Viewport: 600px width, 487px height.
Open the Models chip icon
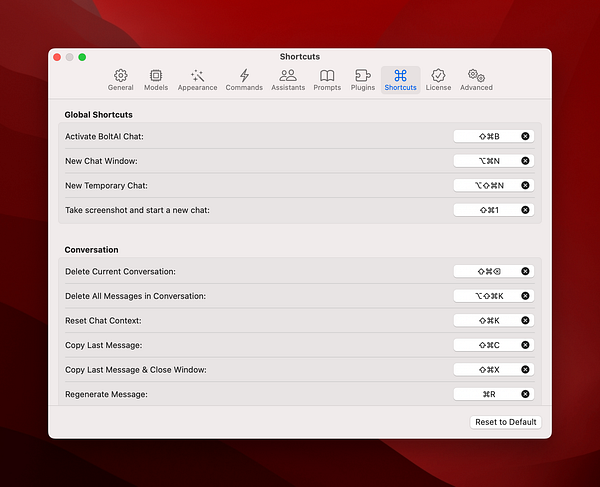pos(156,76)
